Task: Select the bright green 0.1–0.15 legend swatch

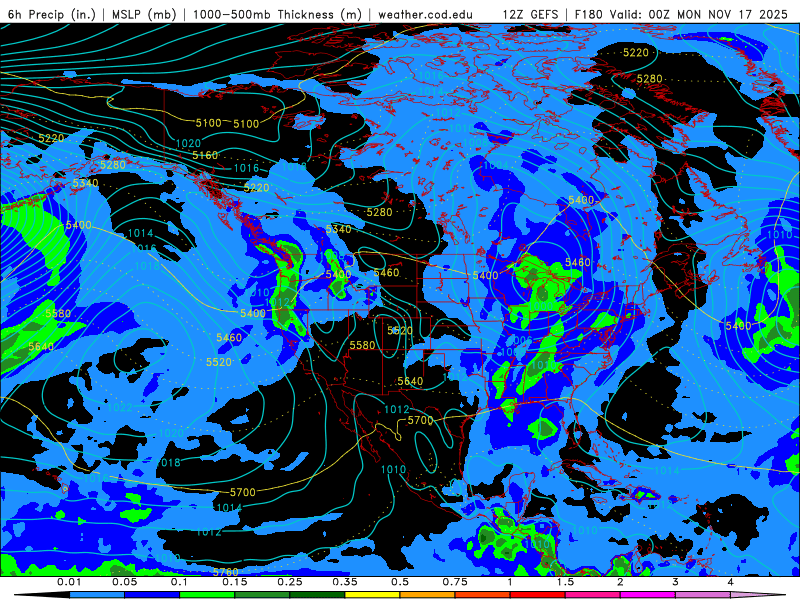Action: tap(207, 595)
